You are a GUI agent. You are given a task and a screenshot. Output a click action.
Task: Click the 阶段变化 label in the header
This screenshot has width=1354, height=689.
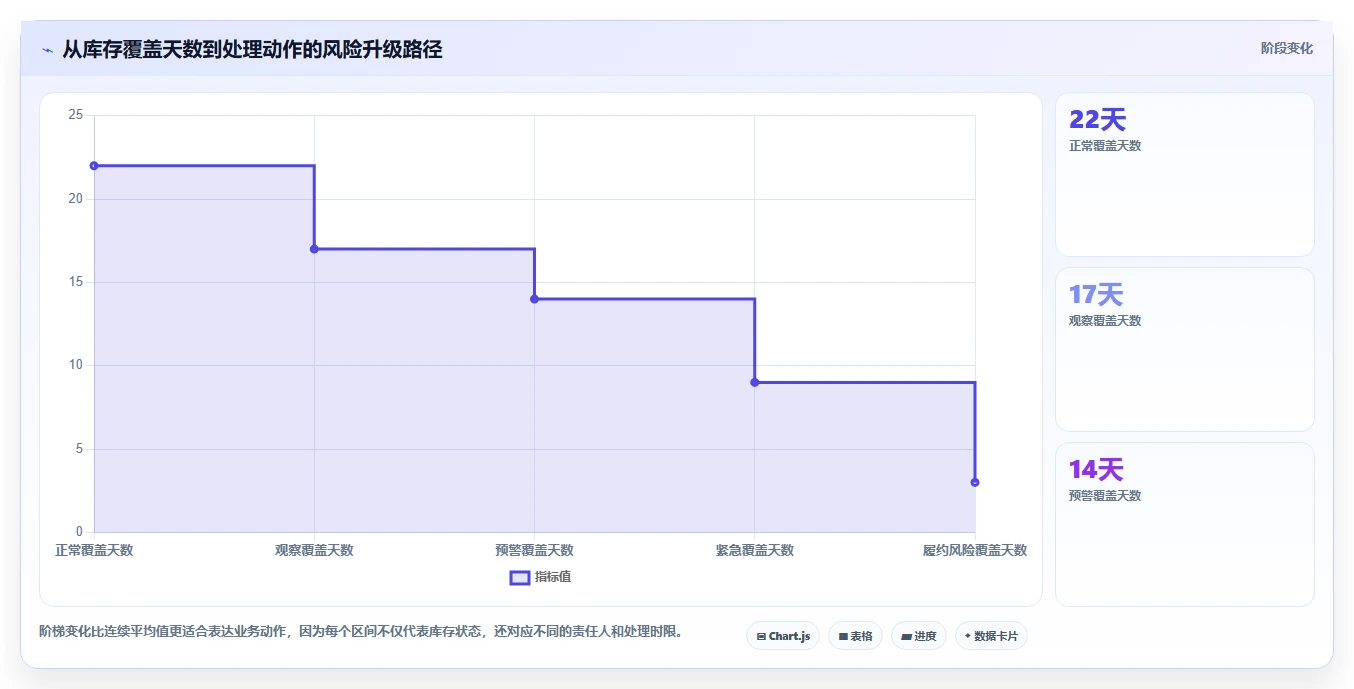point(1286,48)
